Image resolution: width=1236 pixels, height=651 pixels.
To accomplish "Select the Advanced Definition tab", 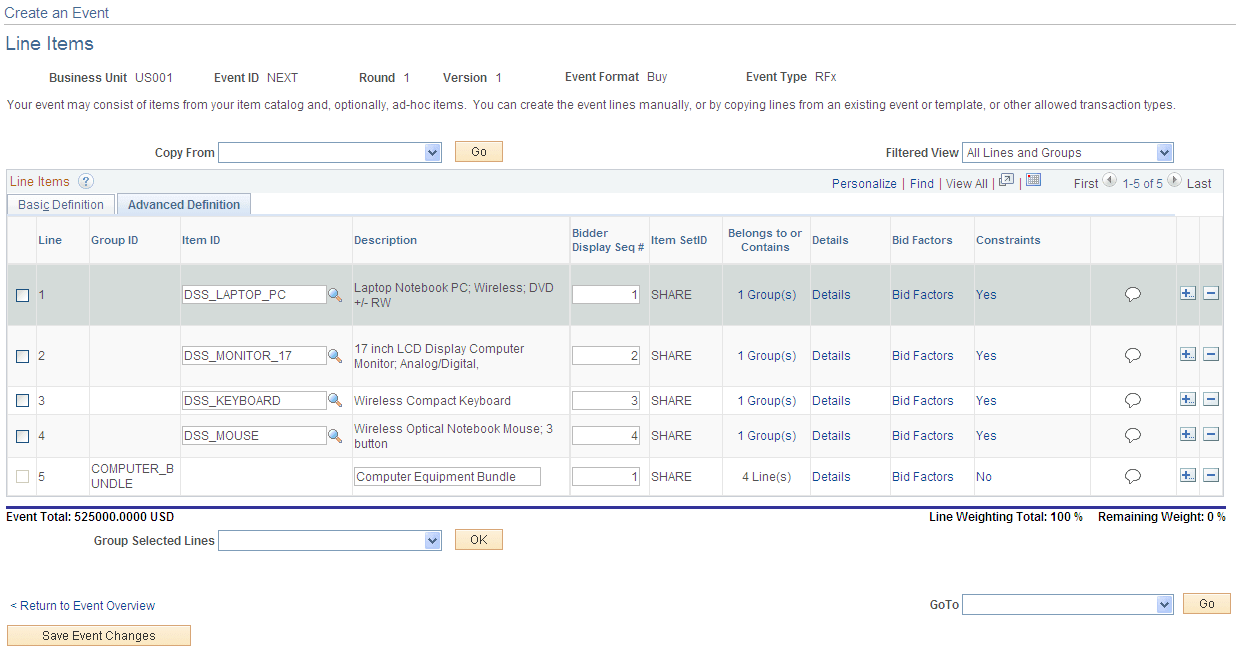I will pyautogui.click(x=183, y=204).
